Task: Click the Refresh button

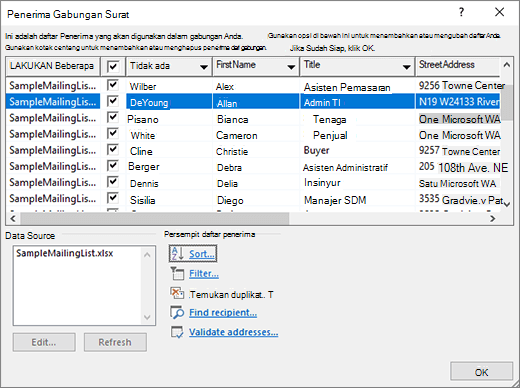Action: point(115,342)
